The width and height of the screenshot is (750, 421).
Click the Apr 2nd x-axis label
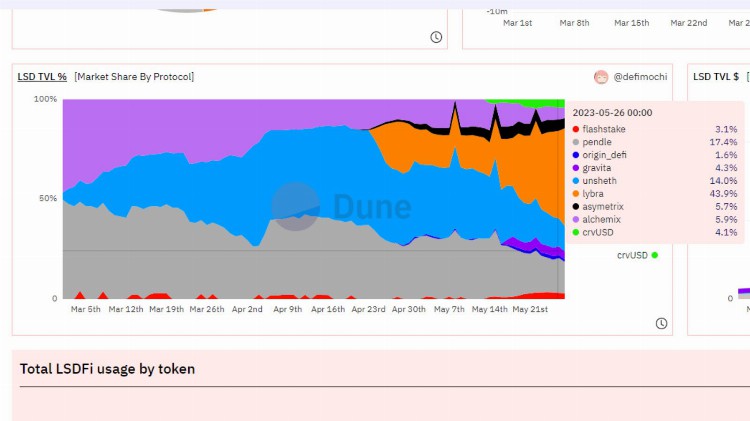[247, 310]
